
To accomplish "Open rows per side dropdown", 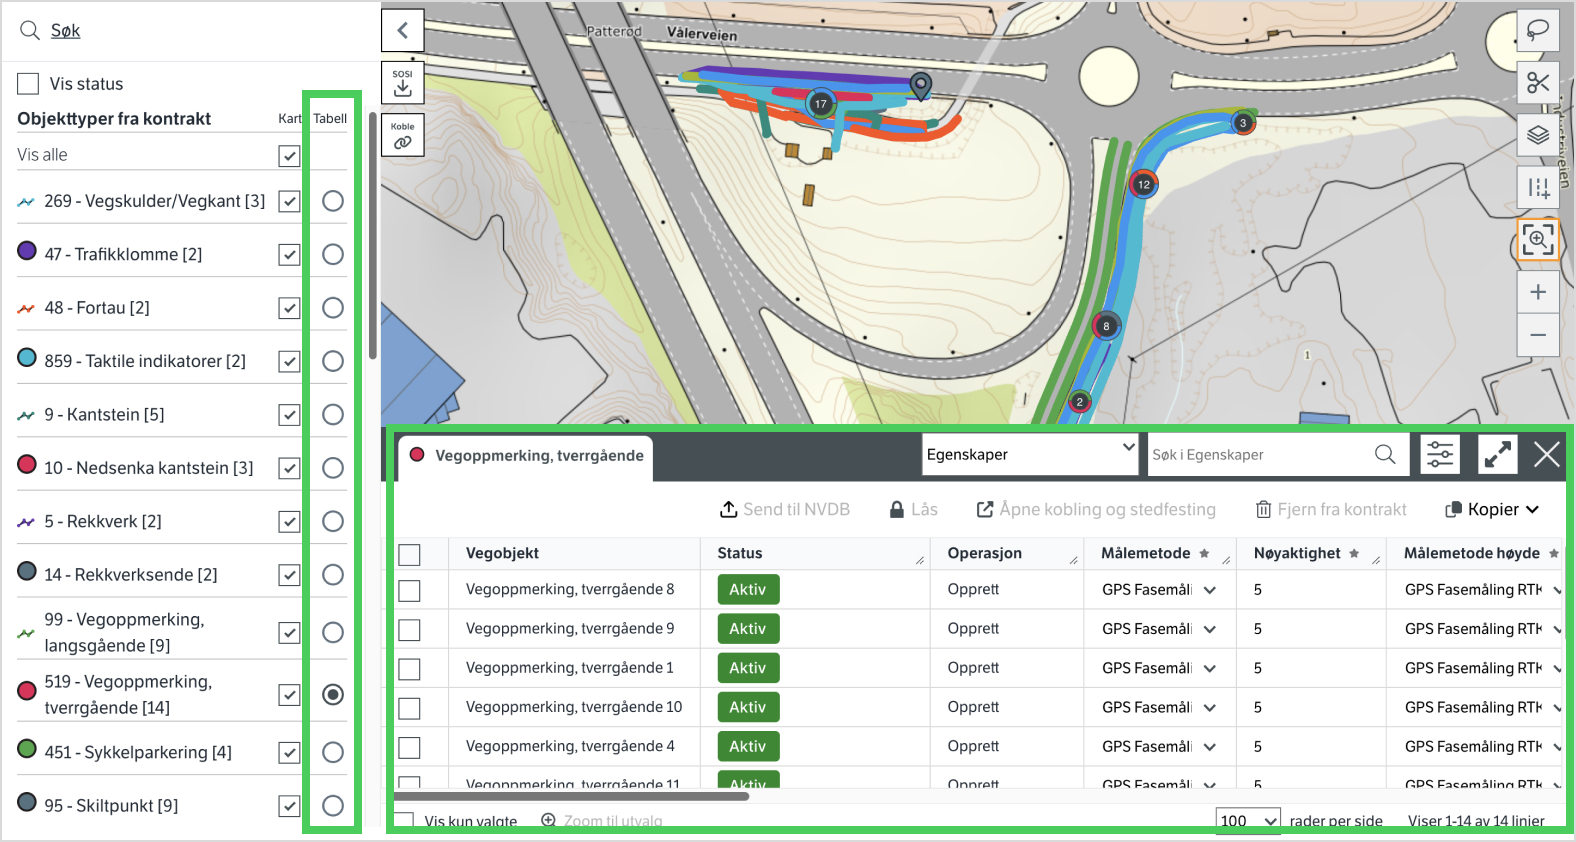I will [x=1247, y=821].
